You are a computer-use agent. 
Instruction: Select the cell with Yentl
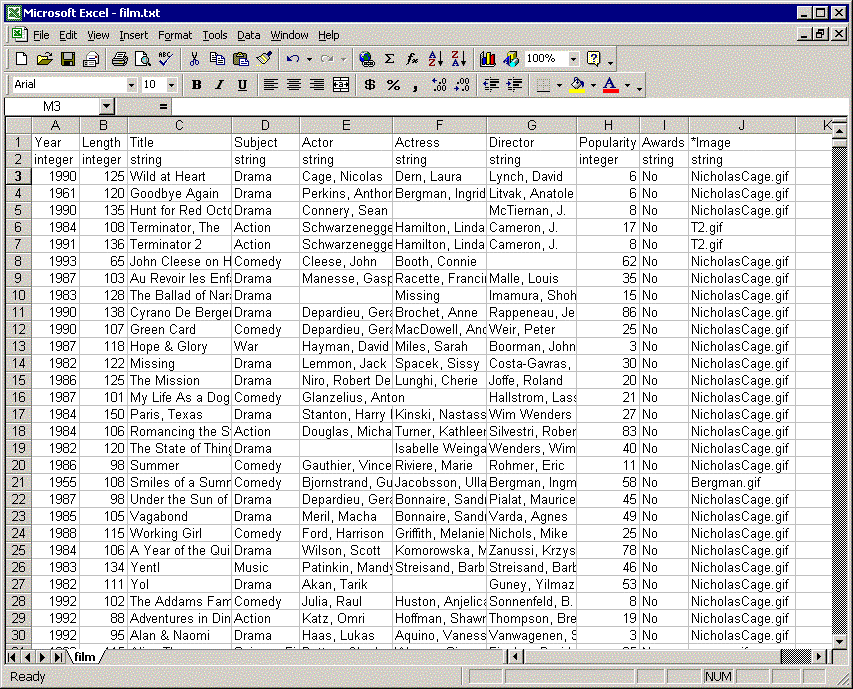point(180,567)
